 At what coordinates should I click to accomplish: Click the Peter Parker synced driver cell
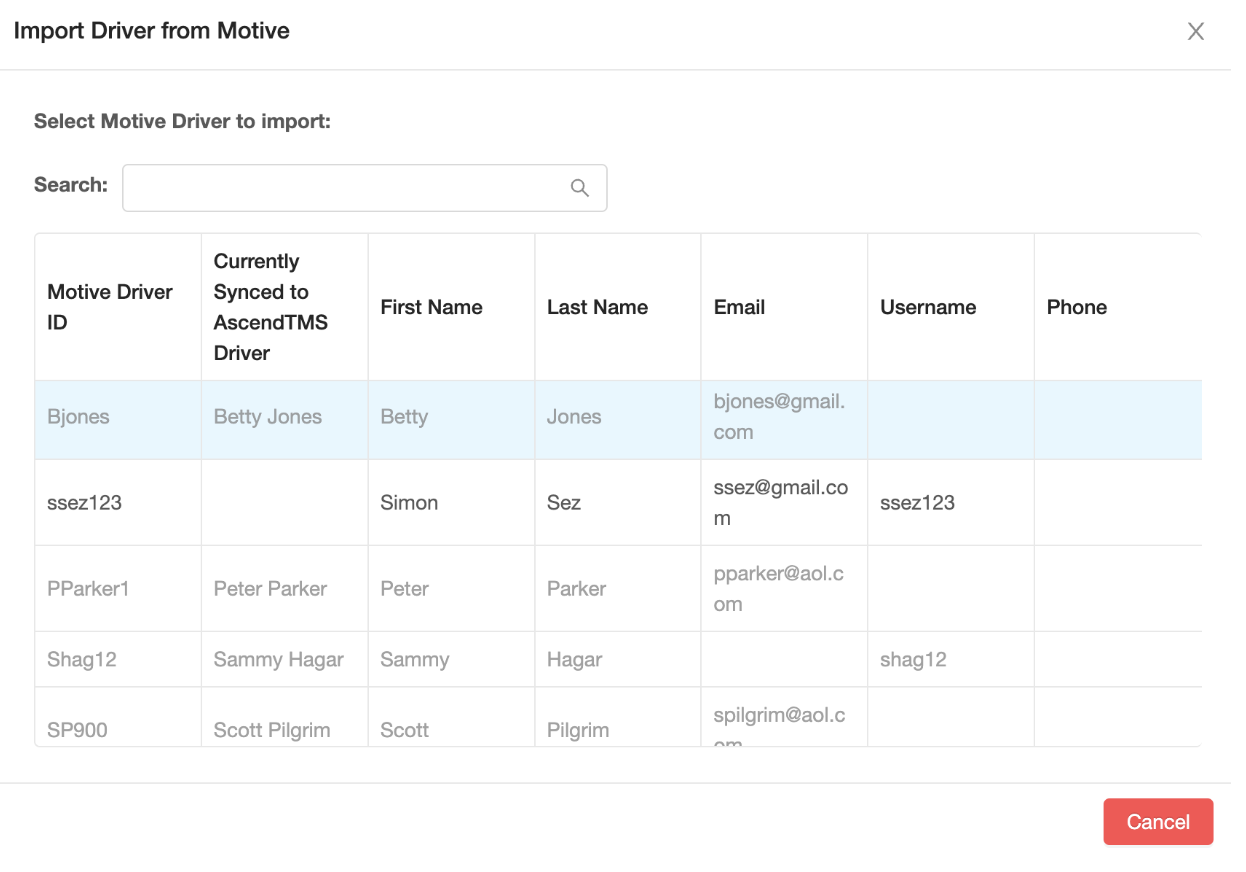[285, 589]
